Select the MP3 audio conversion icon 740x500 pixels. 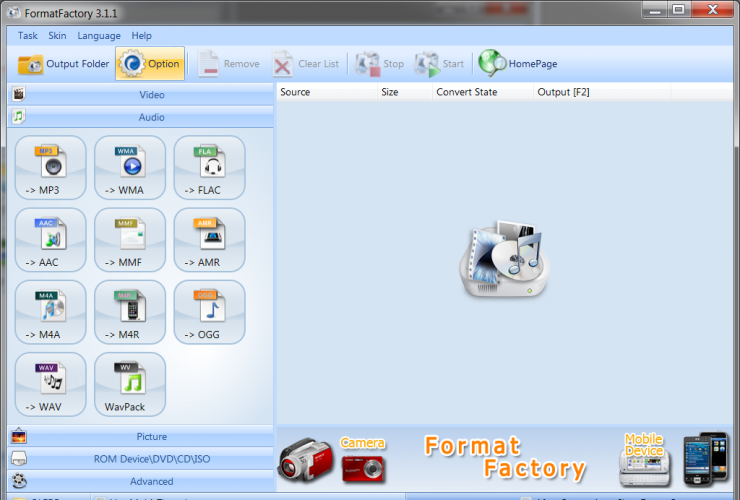click(x=50, y=168)
